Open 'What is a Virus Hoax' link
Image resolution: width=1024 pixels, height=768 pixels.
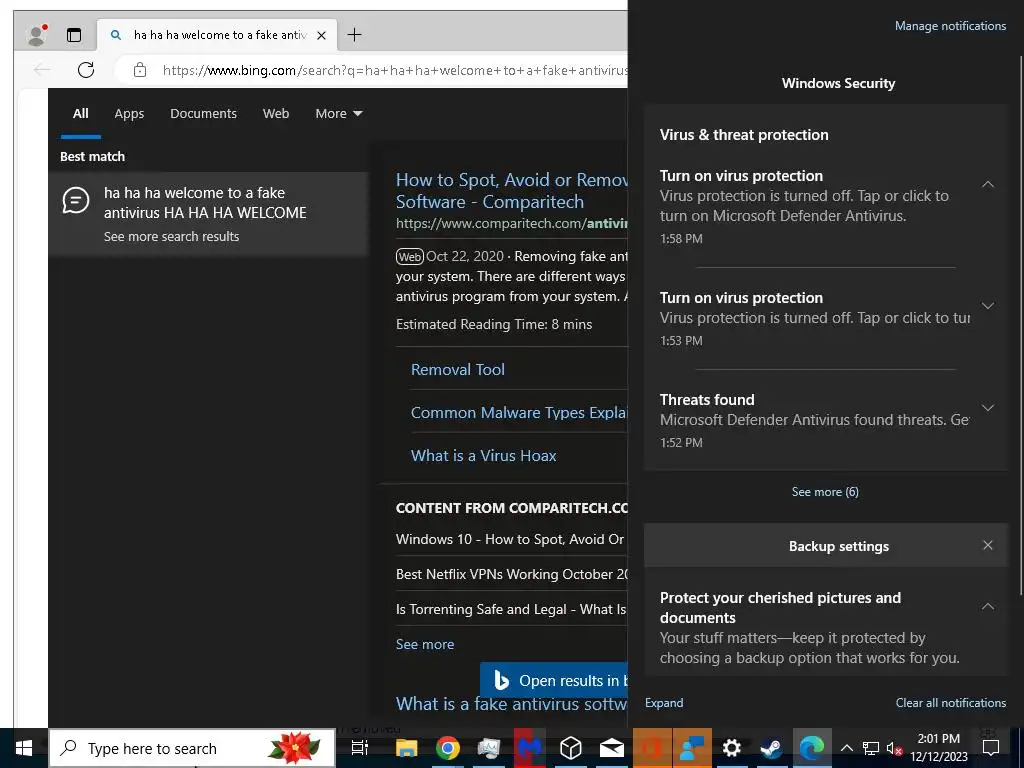click(483, 456)
